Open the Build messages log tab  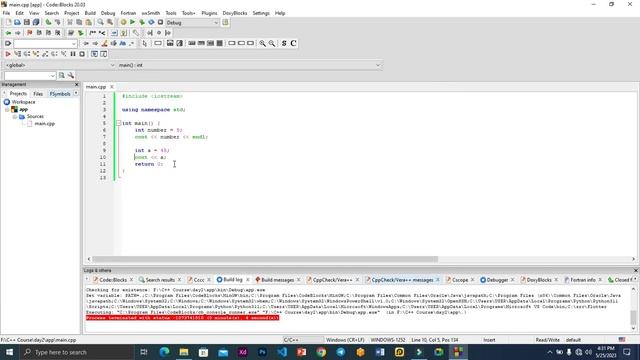(278, 280)
